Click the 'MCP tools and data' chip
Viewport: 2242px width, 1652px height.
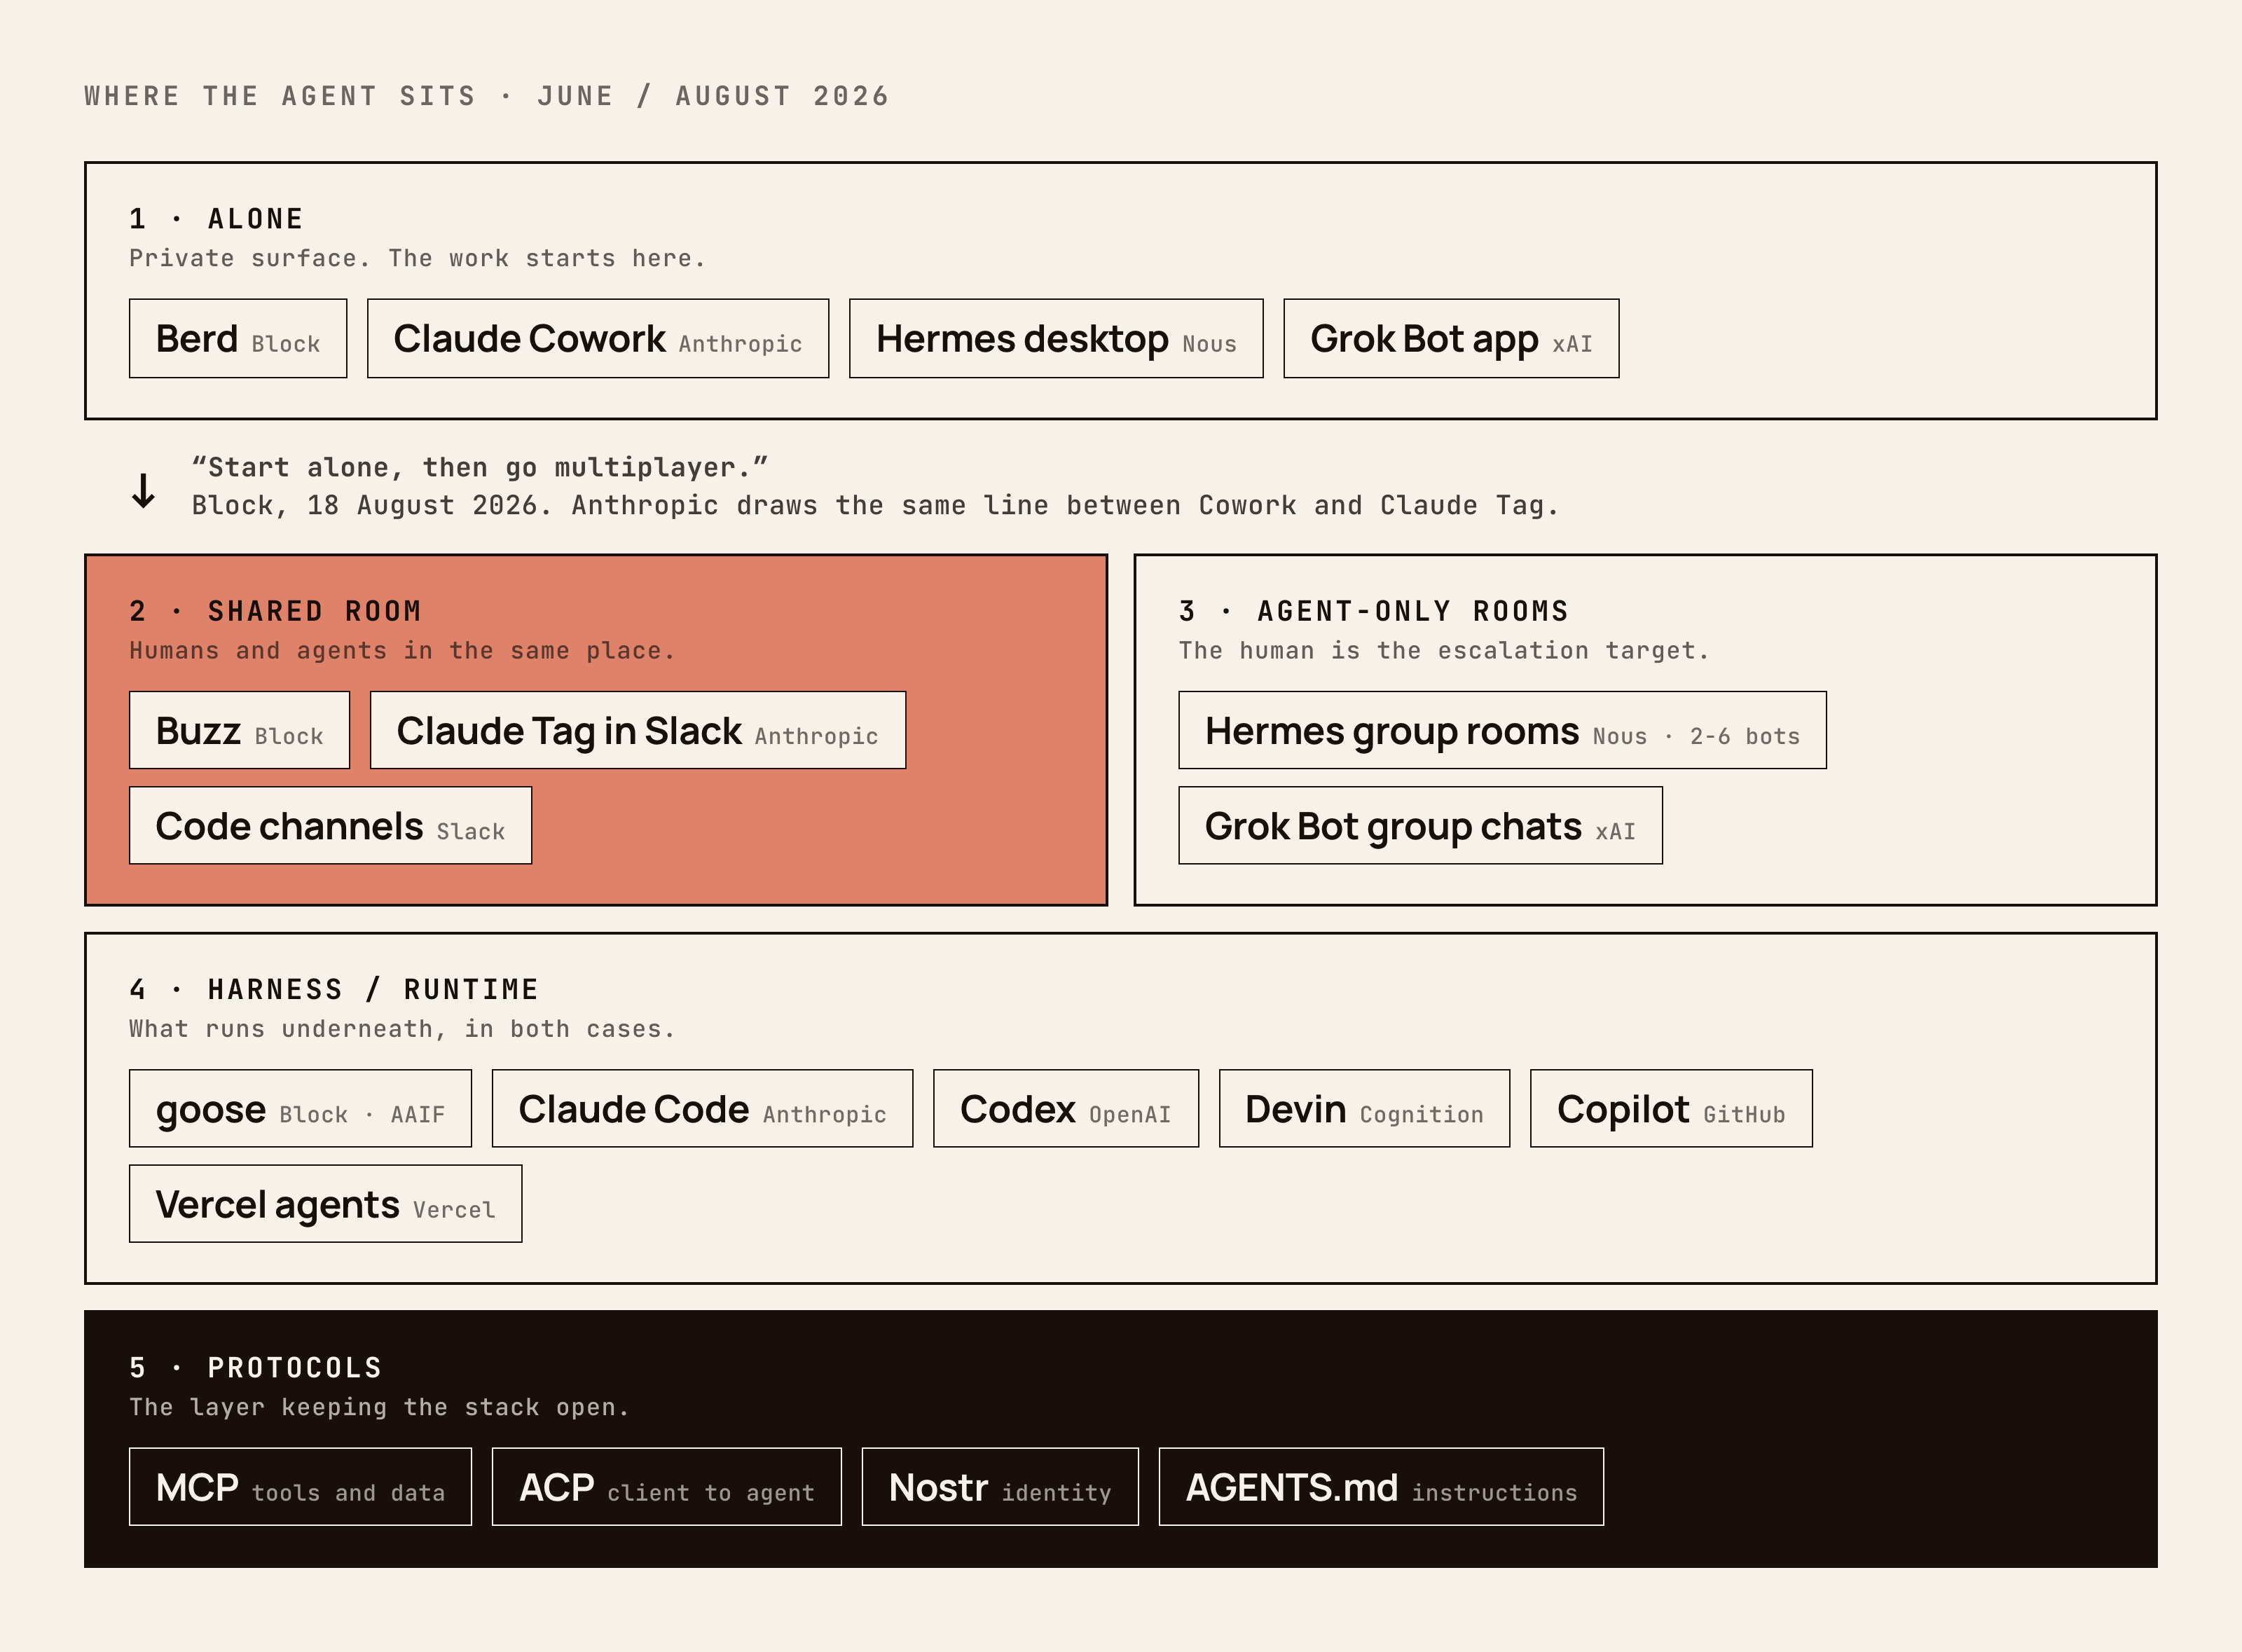300,1486
